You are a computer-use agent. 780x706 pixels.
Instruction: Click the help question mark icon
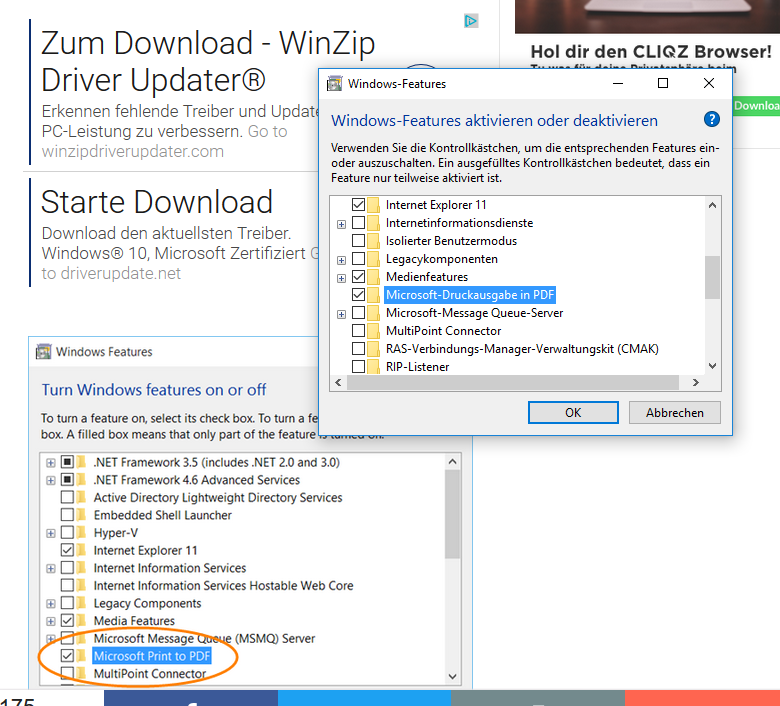[711, 119]
